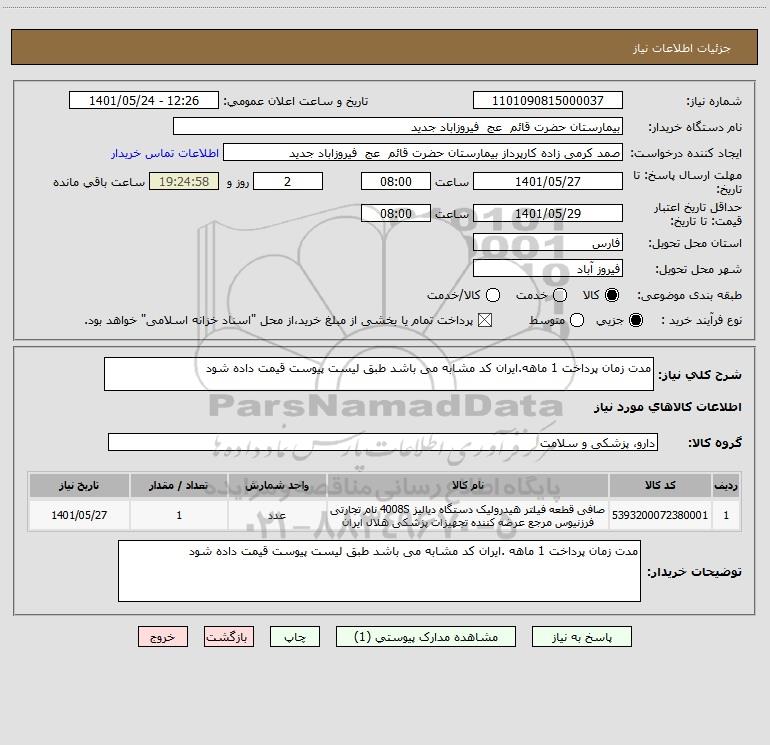Select the جزیی purchase type radio
The width and height of the screenshot is (770, 745).
pos(635,320)
